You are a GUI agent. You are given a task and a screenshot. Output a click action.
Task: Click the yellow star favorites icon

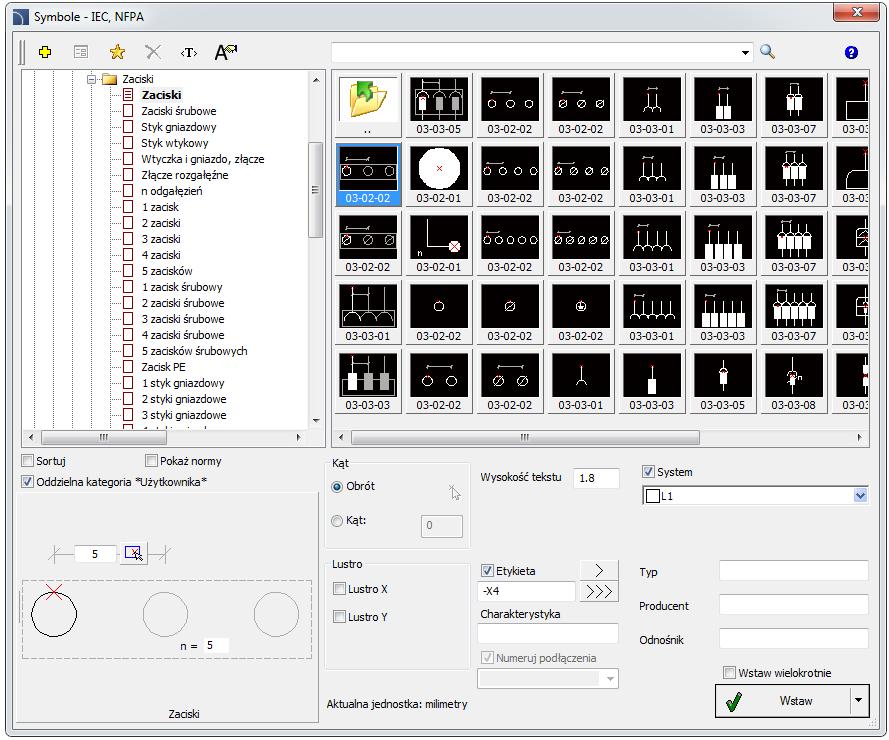pyautogui.click(x=117, y=52)
